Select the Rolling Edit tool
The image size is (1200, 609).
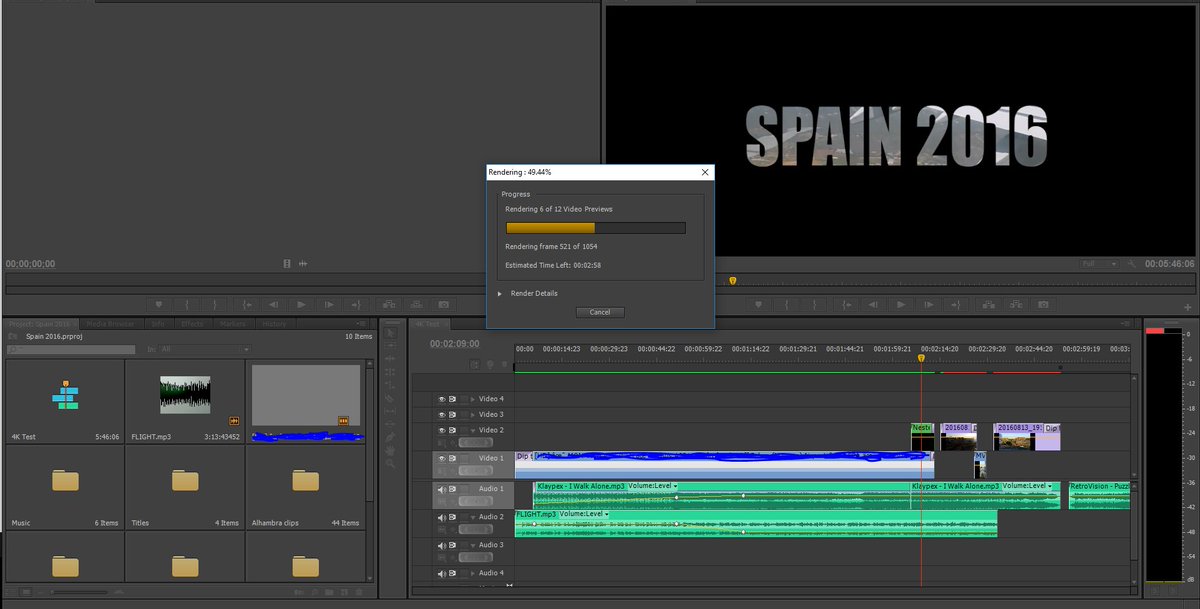click(390, 372)
